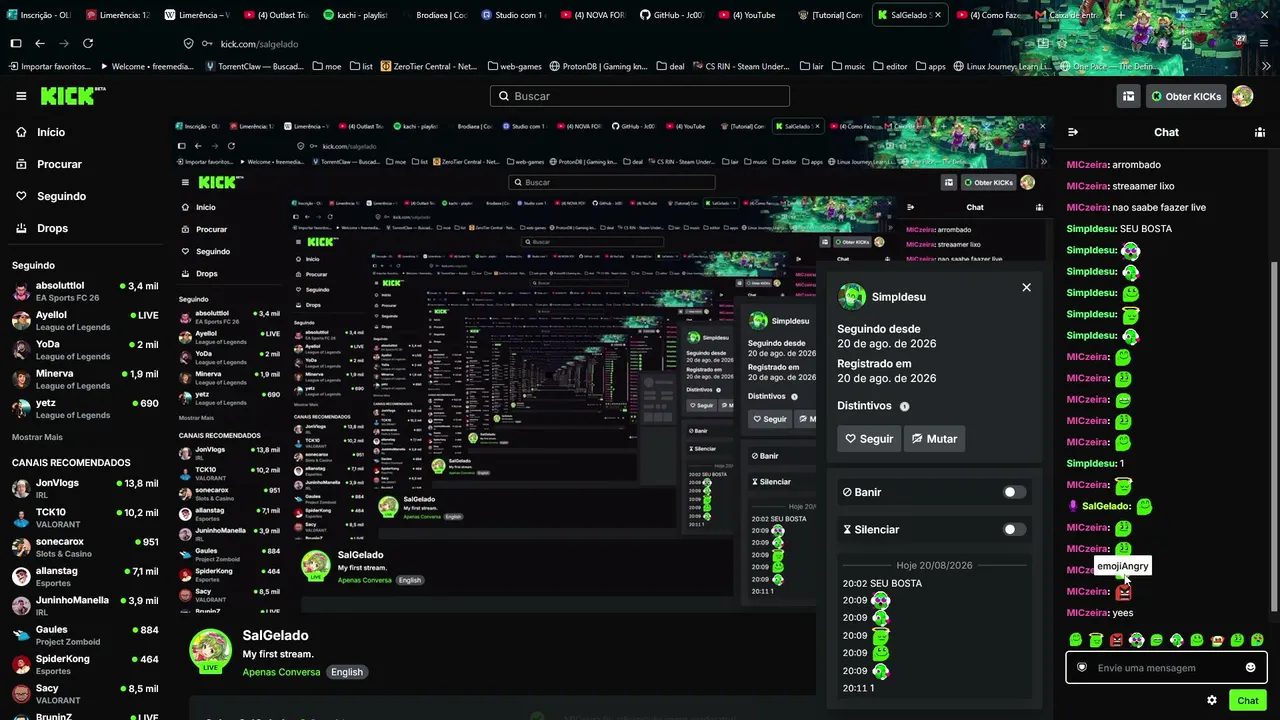The height and width of the screenshot is (720, 1280).
Task: Click the Buscar search field in Kick header
Action: (x=640, y=96)
